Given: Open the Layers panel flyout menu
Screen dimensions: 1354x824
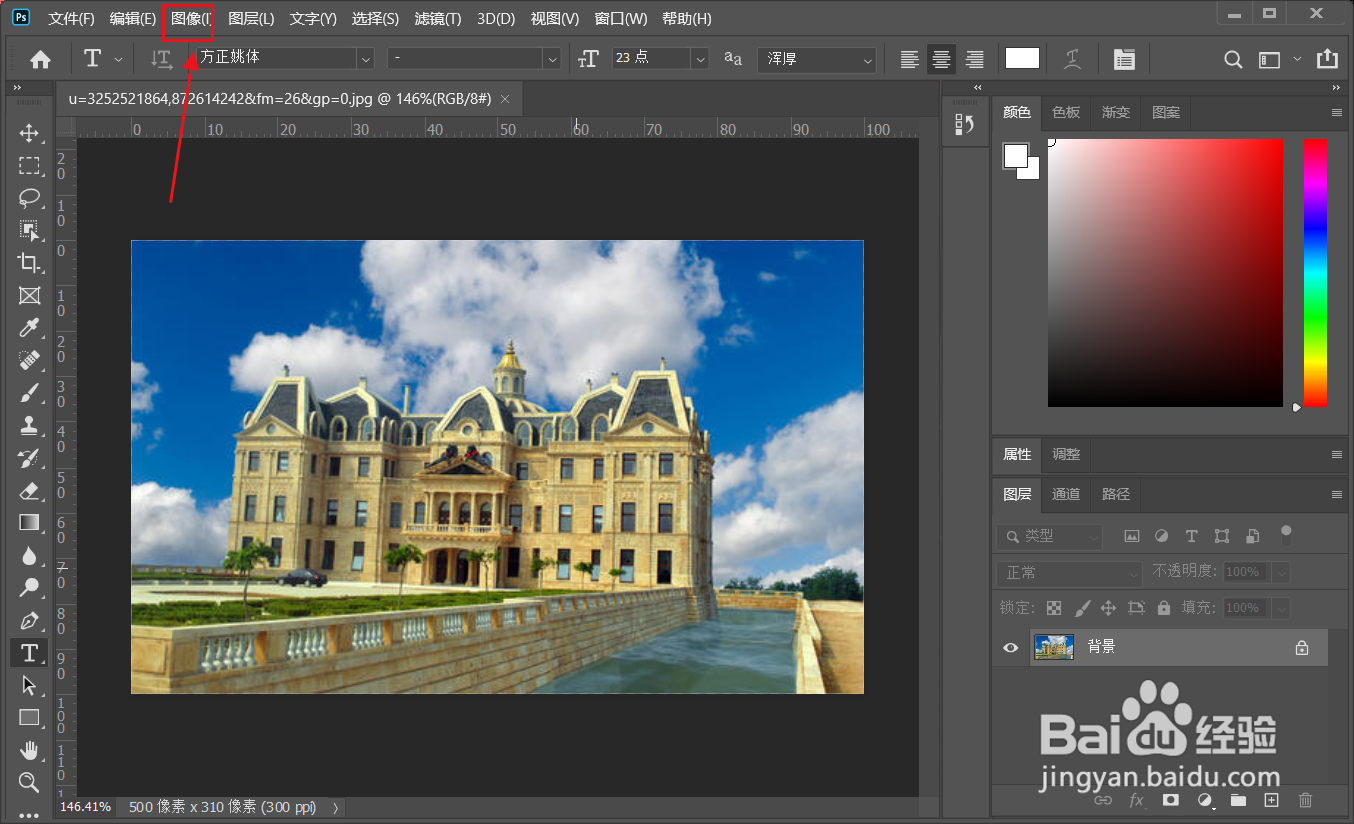Looking at the screenshot, I should [x=1337, y=494].
